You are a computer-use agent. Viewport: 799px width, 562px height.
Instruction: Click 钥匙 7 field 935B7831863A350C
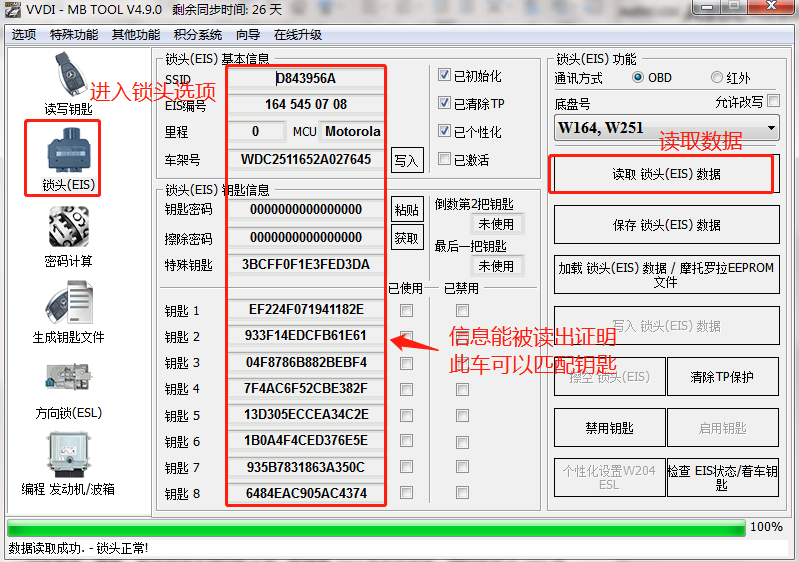[306, 467]
